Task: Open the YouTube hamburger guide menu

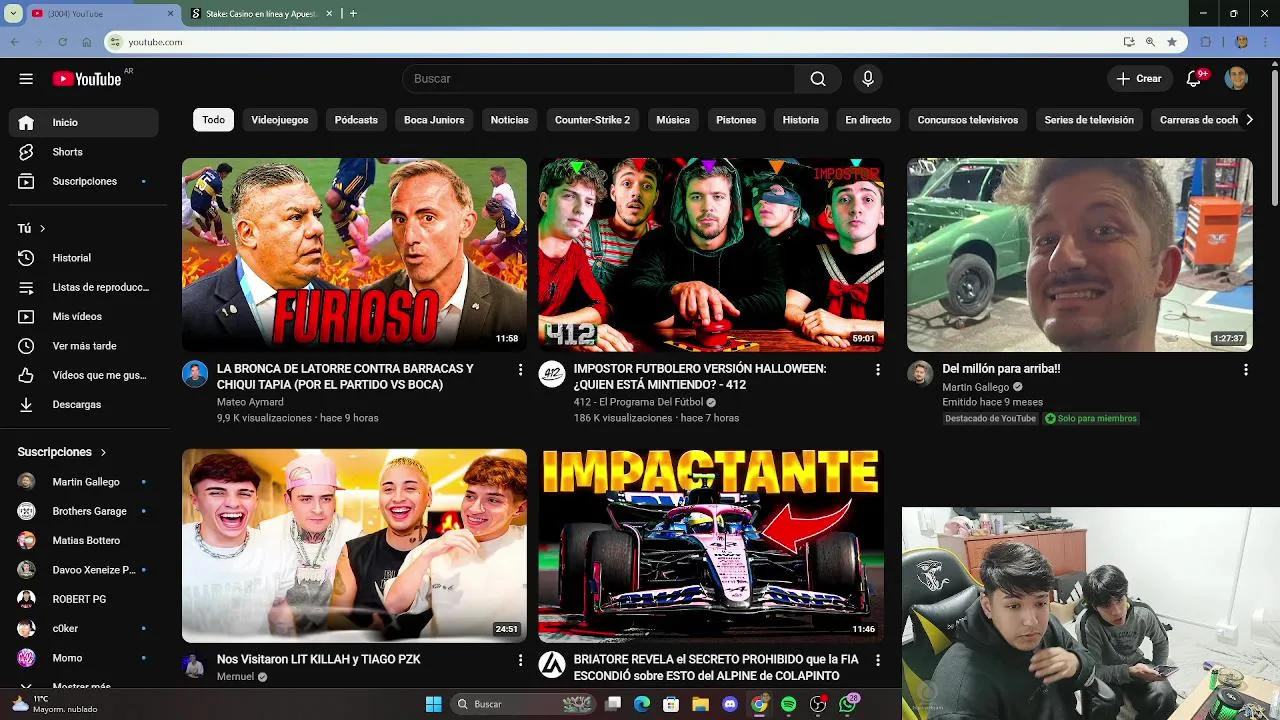Action: pyautogui.click(x=26, y=79)
